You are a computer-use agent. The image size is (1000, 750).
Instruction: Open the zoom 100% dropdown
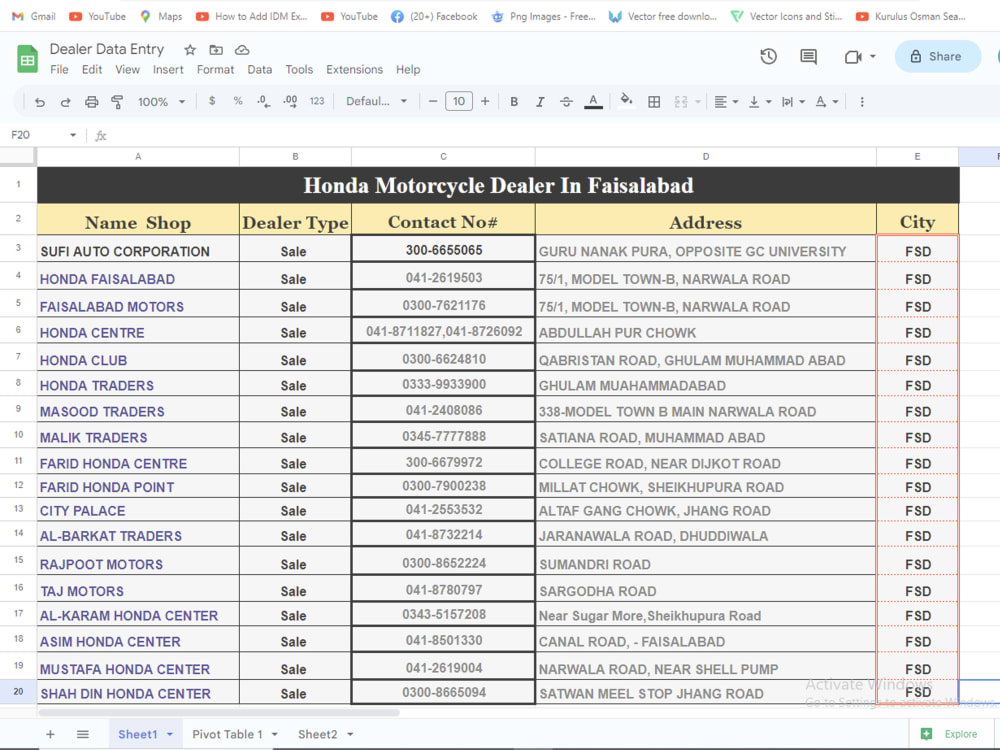coord(161,102)
